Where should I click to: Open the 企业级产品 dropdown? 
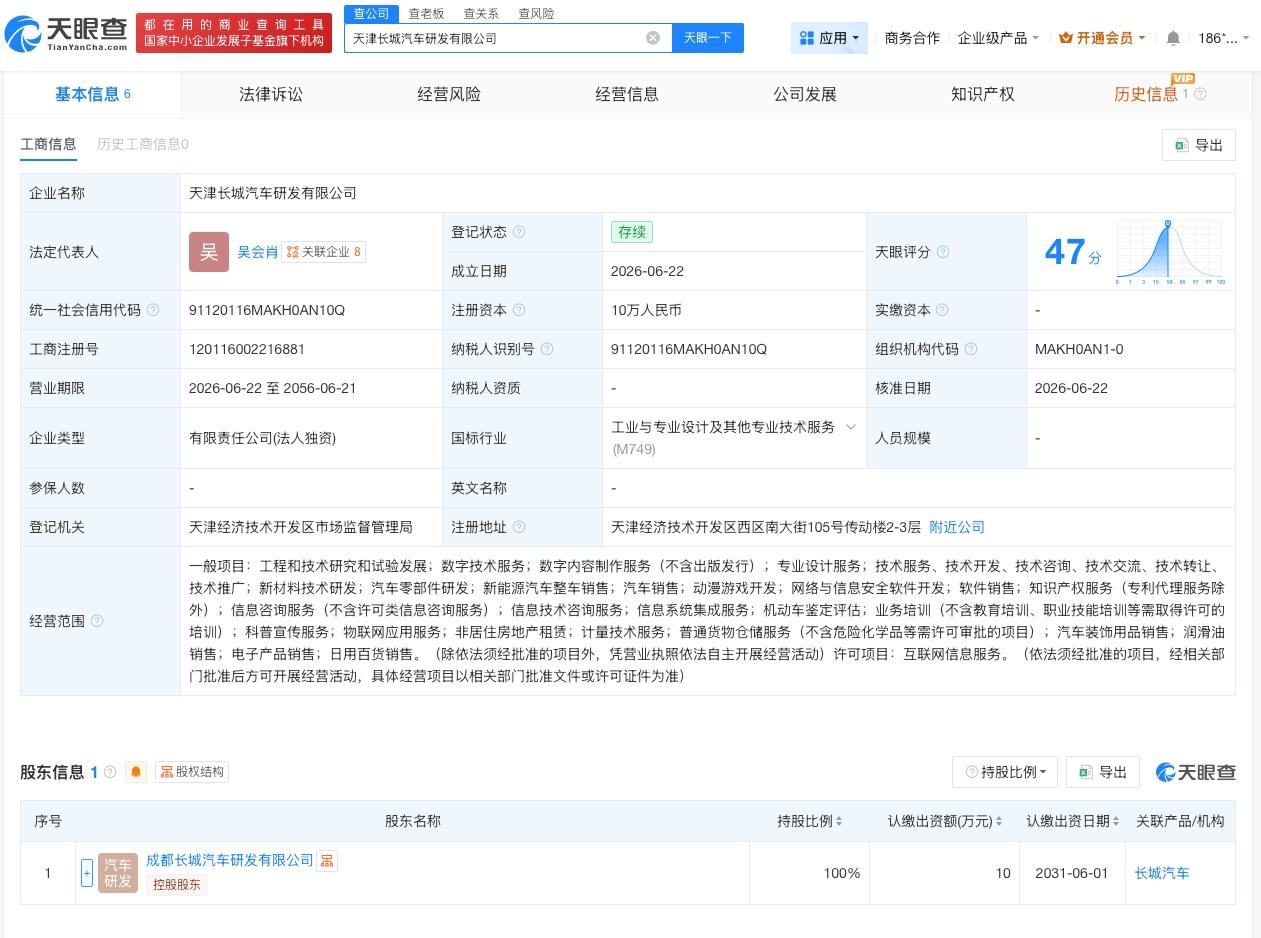coord(998,38)
